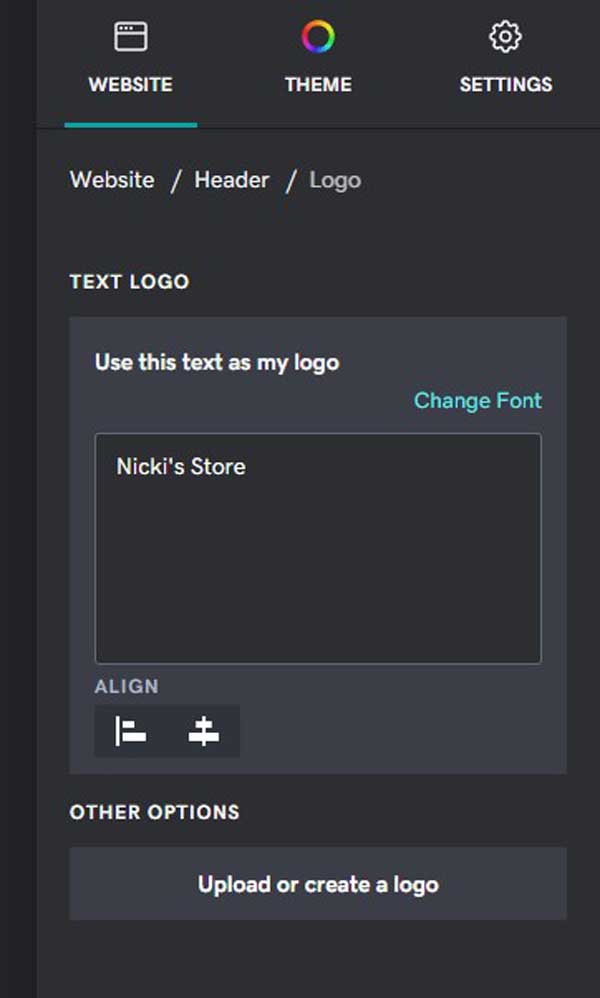Center align the text logo
The width and height of the screenshot is (600, 998).
click(x=204, y=731)
